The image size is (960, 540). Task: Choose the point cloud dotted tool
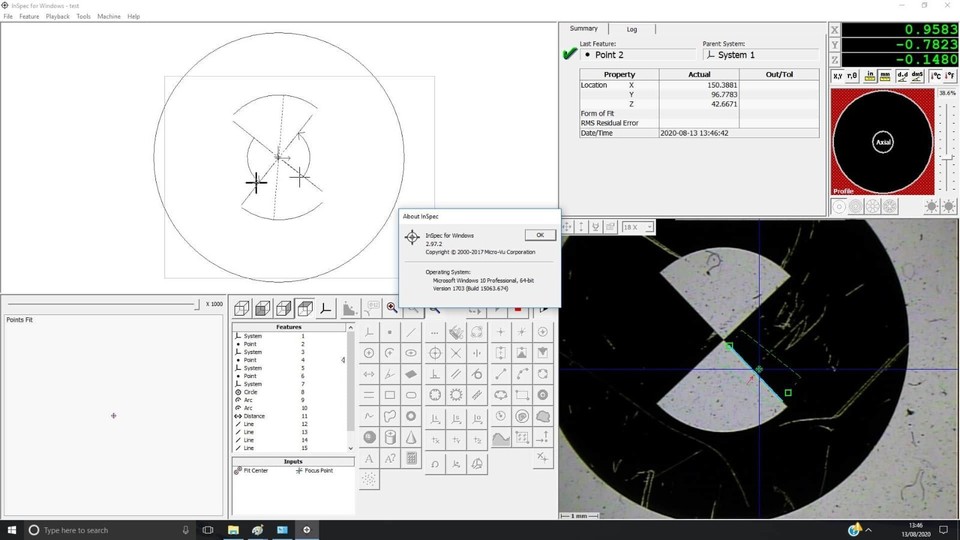(369, 479)
